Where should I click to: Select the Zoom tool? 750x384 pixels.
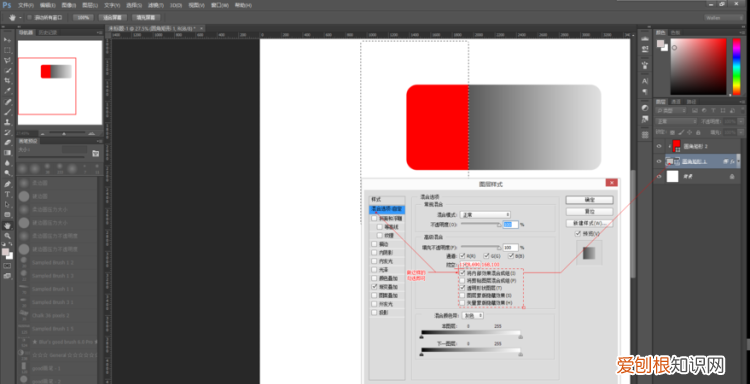point(7,236)
